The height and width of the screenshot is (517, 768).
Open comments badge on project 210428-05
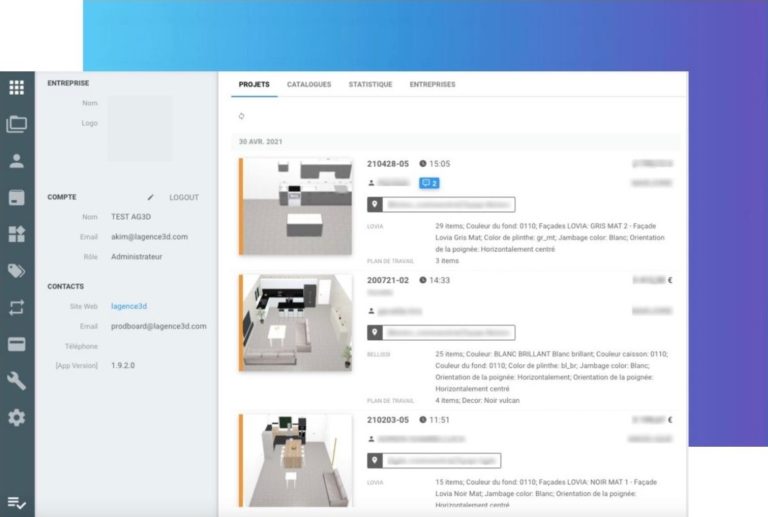pos(428,183)
